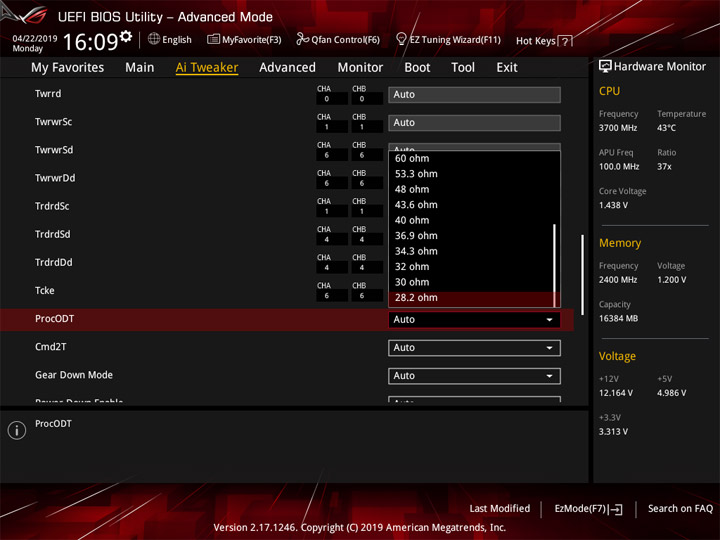
Task: Select the ProcODT setting row
Action: pyautogui.click(x=287, y=320)
